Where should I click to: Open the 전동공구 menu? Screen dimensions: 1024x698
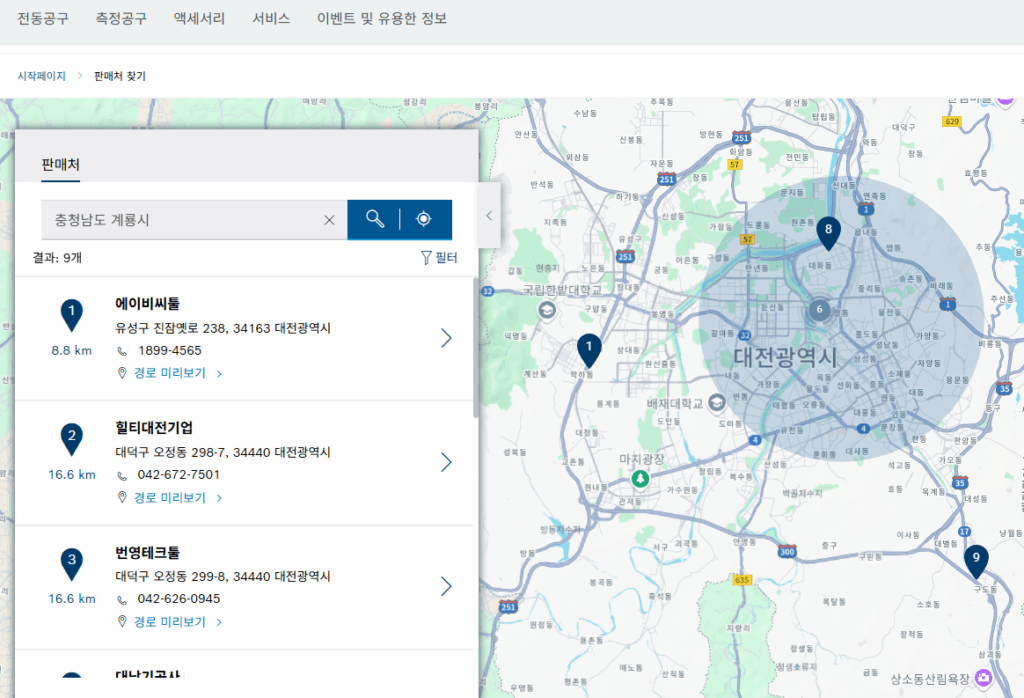point(42,18)
